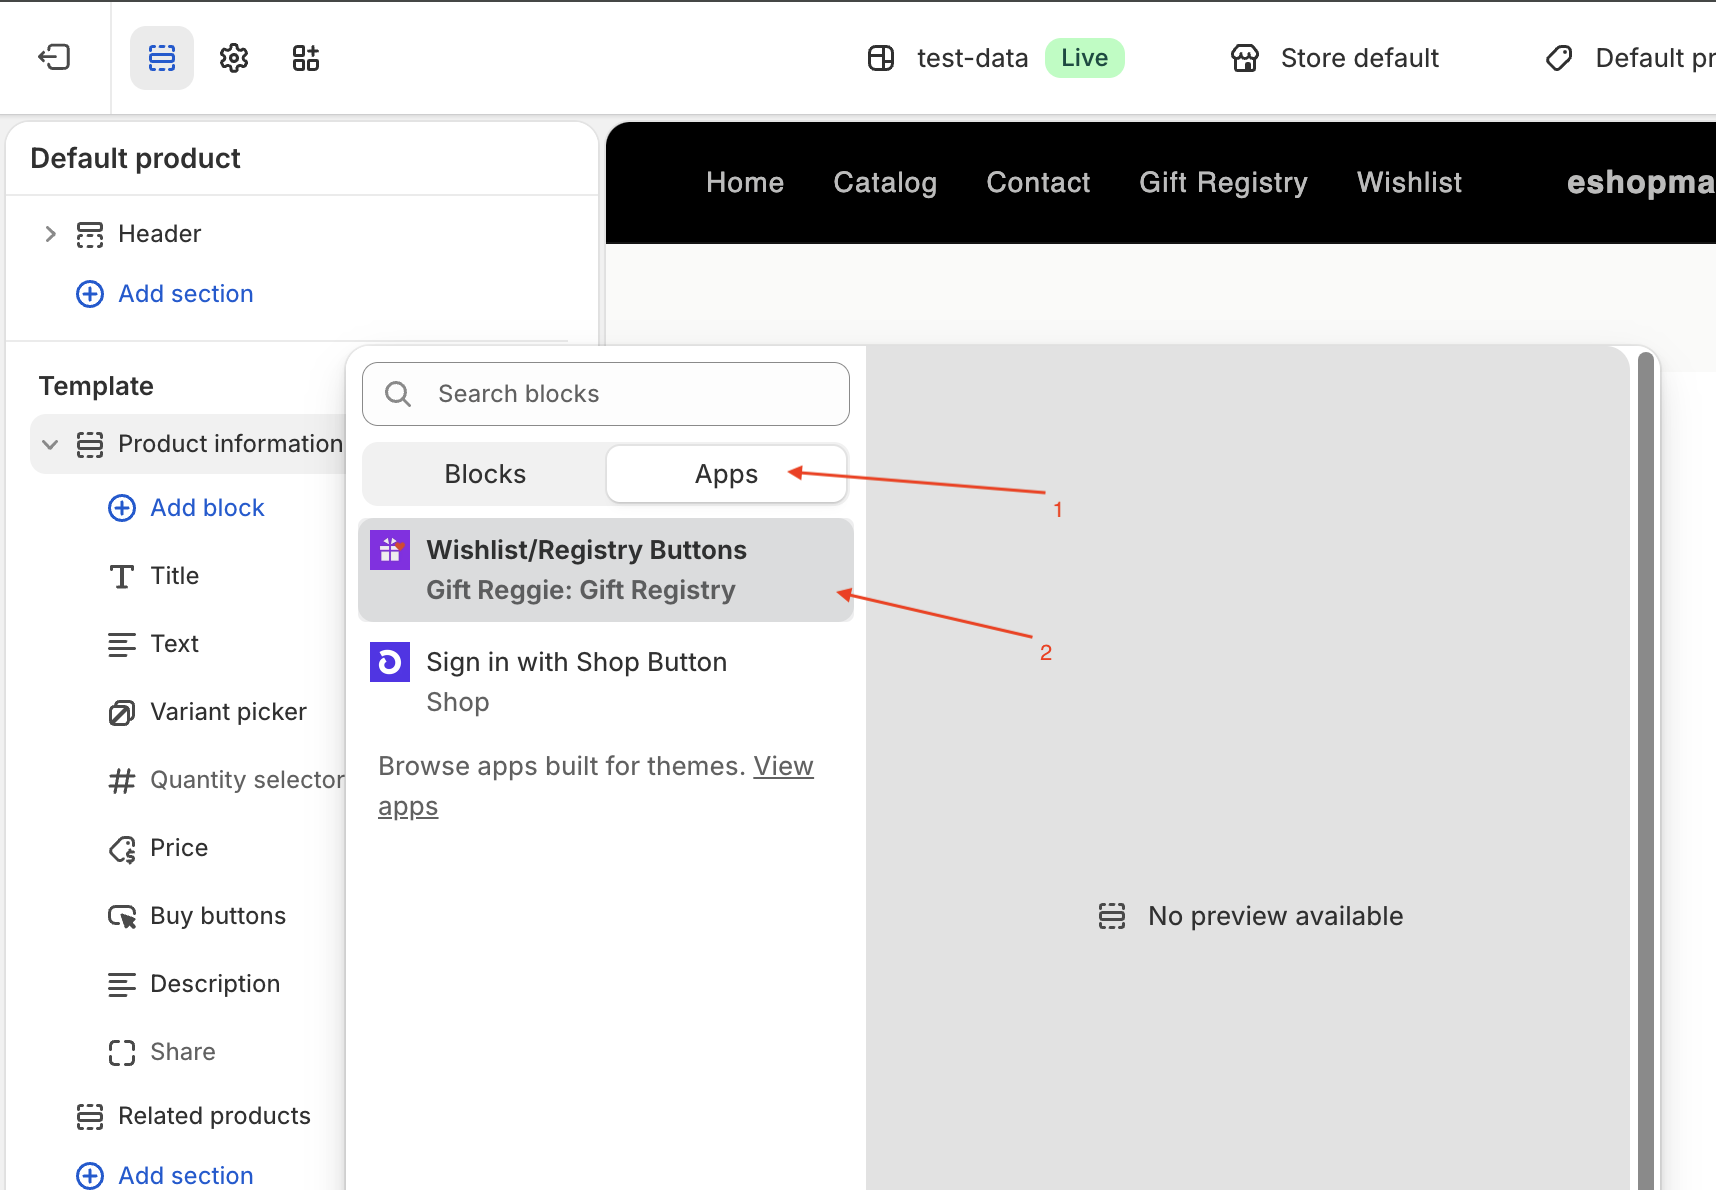Viewport: 1716px width, 1190px height.
Task: Click the search magnifier icon
Action: (398, 394)
